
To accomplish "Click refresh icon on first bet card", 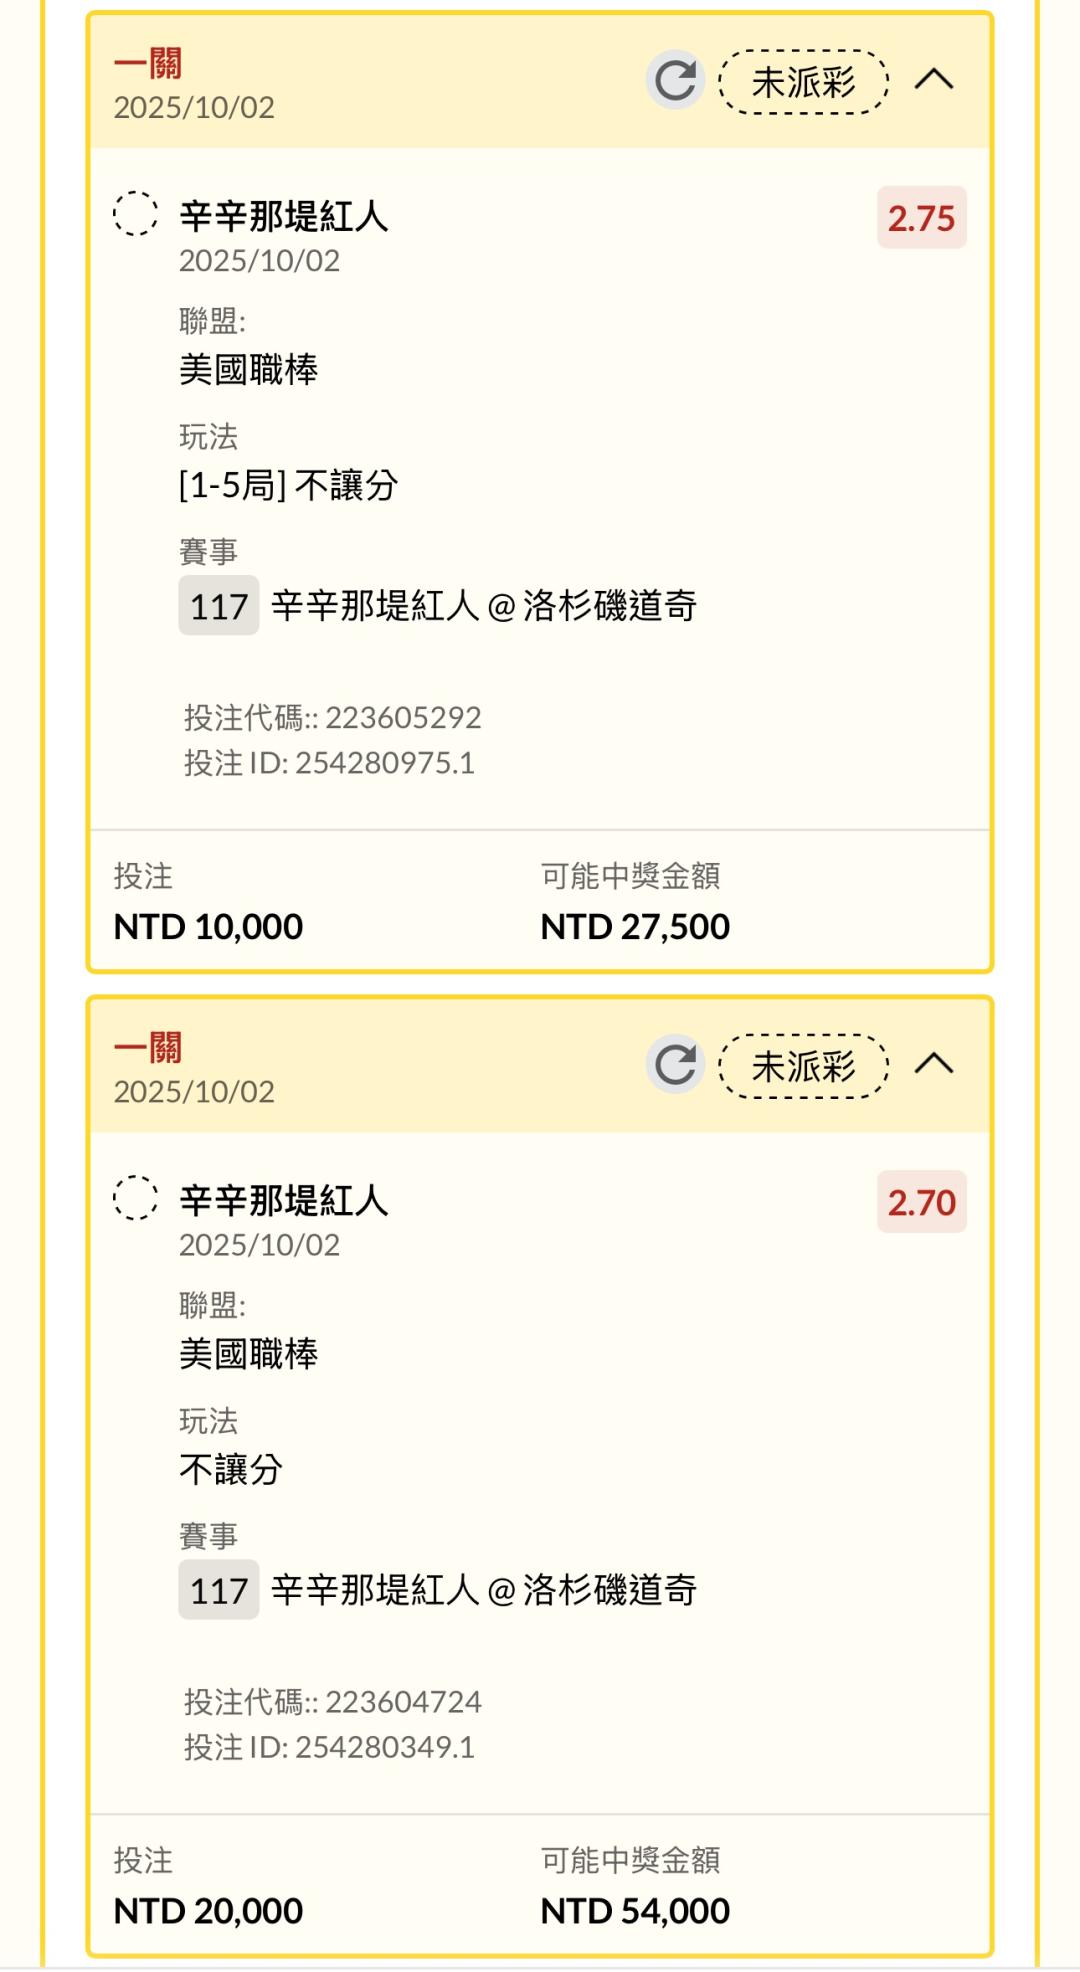I will pos(675,81).
